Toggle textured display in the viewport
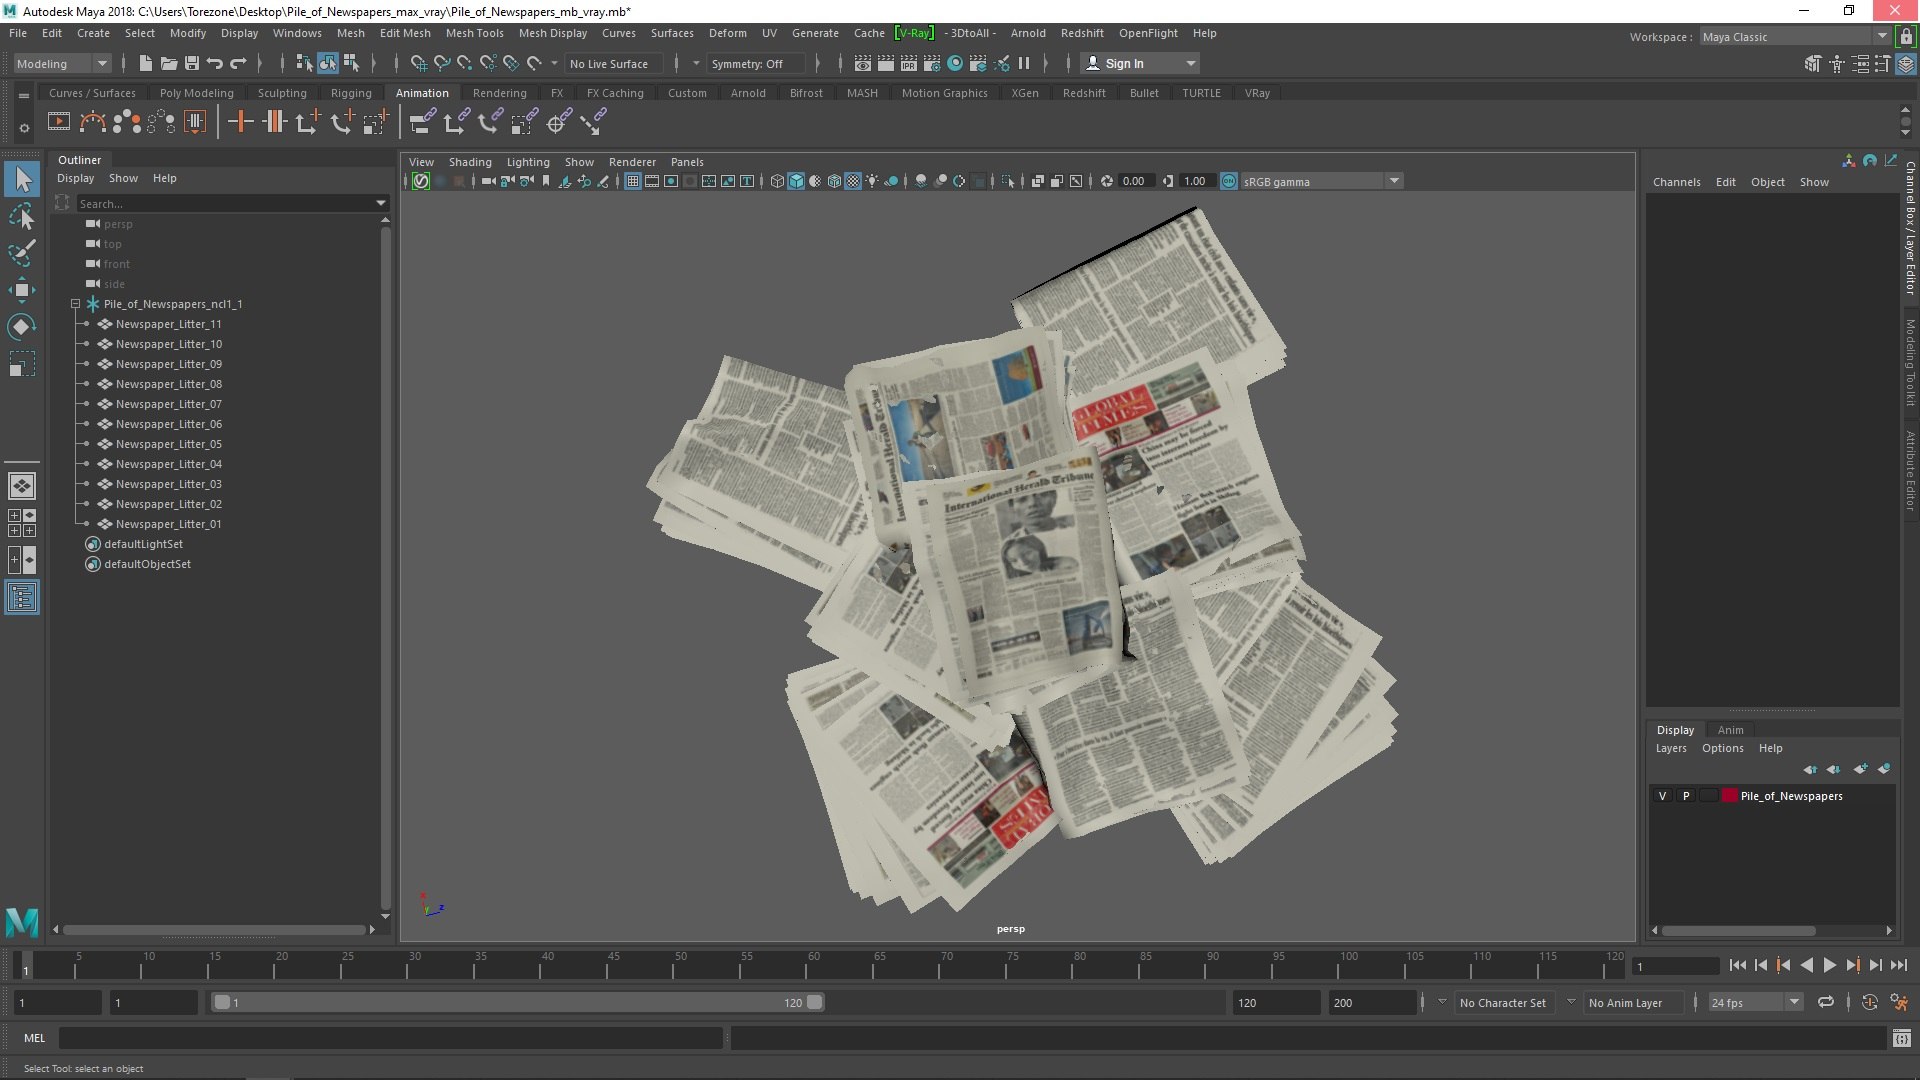Image resolution: width=1920 pixels, height=1080 pixels. [853, 181]
